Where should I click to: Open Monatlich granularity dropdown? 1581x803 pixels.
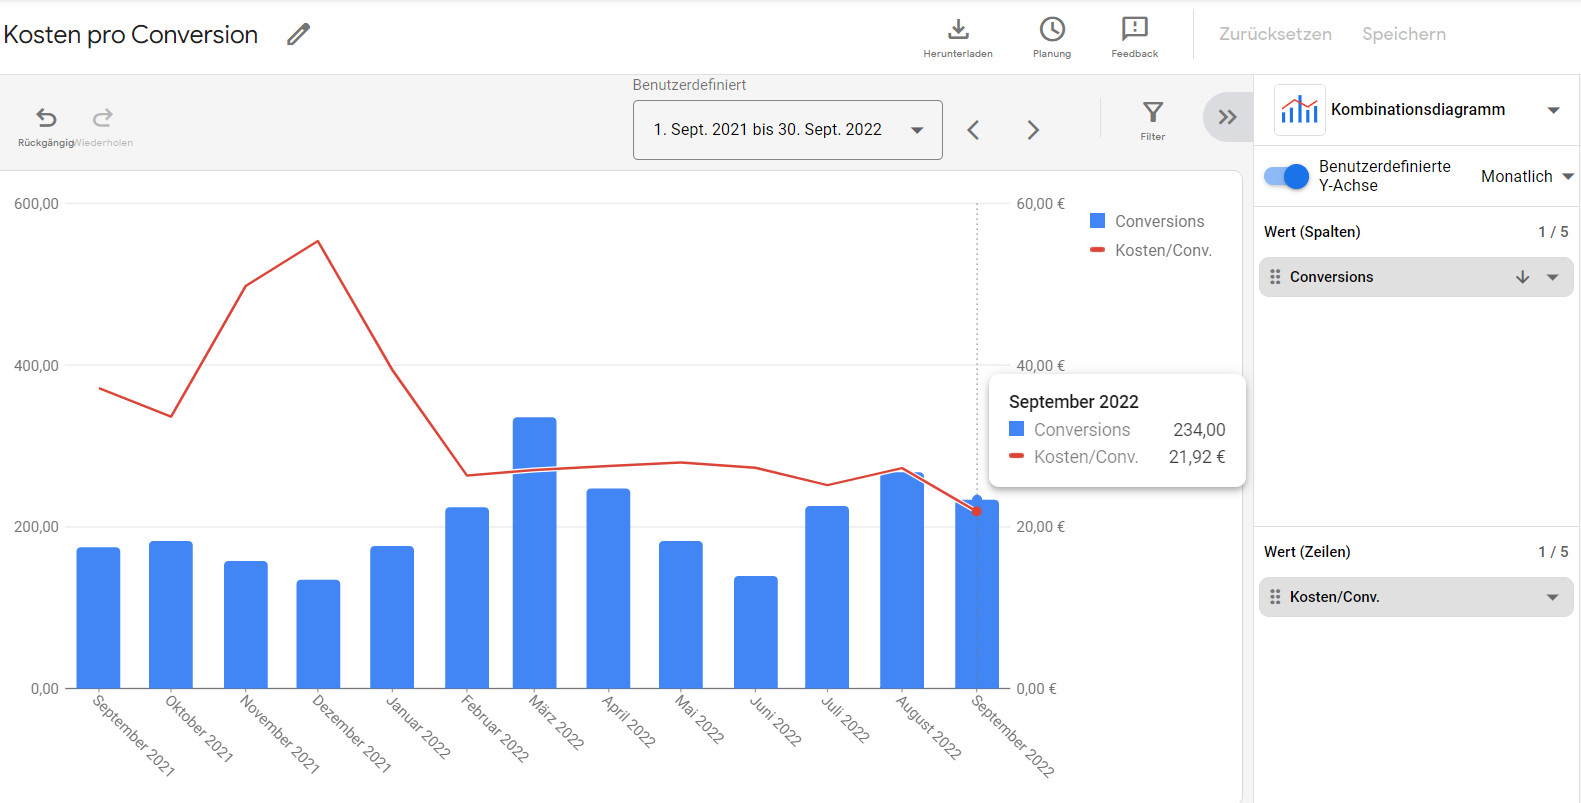tap(1527, 176)
